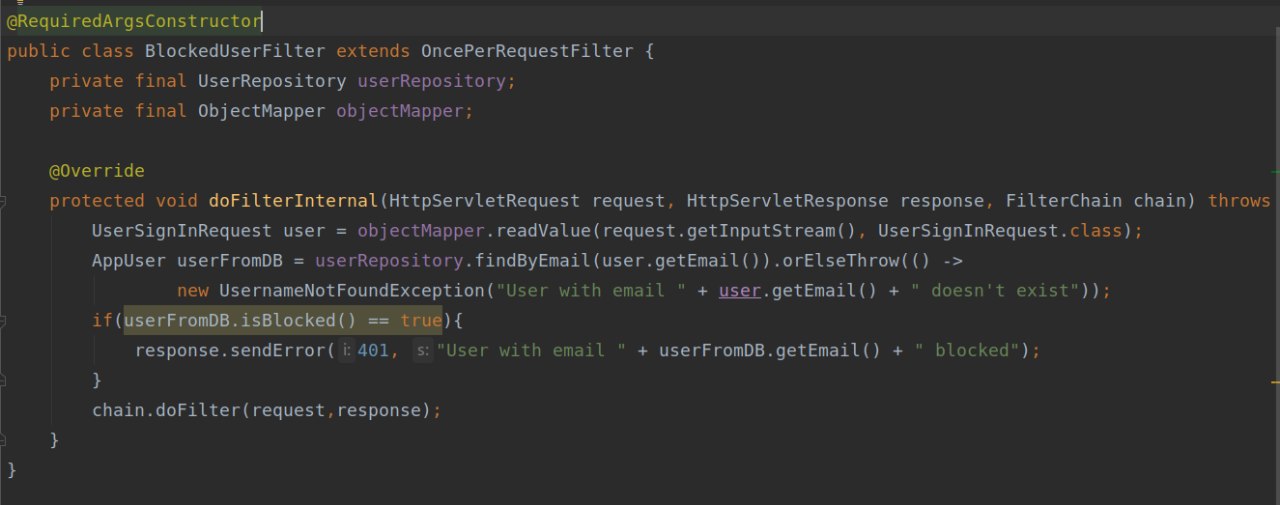This screenshot has height=505, width=1280.
Task: Click the fold end marker beside the if block's closing brace
Action: tap(3, 381)
